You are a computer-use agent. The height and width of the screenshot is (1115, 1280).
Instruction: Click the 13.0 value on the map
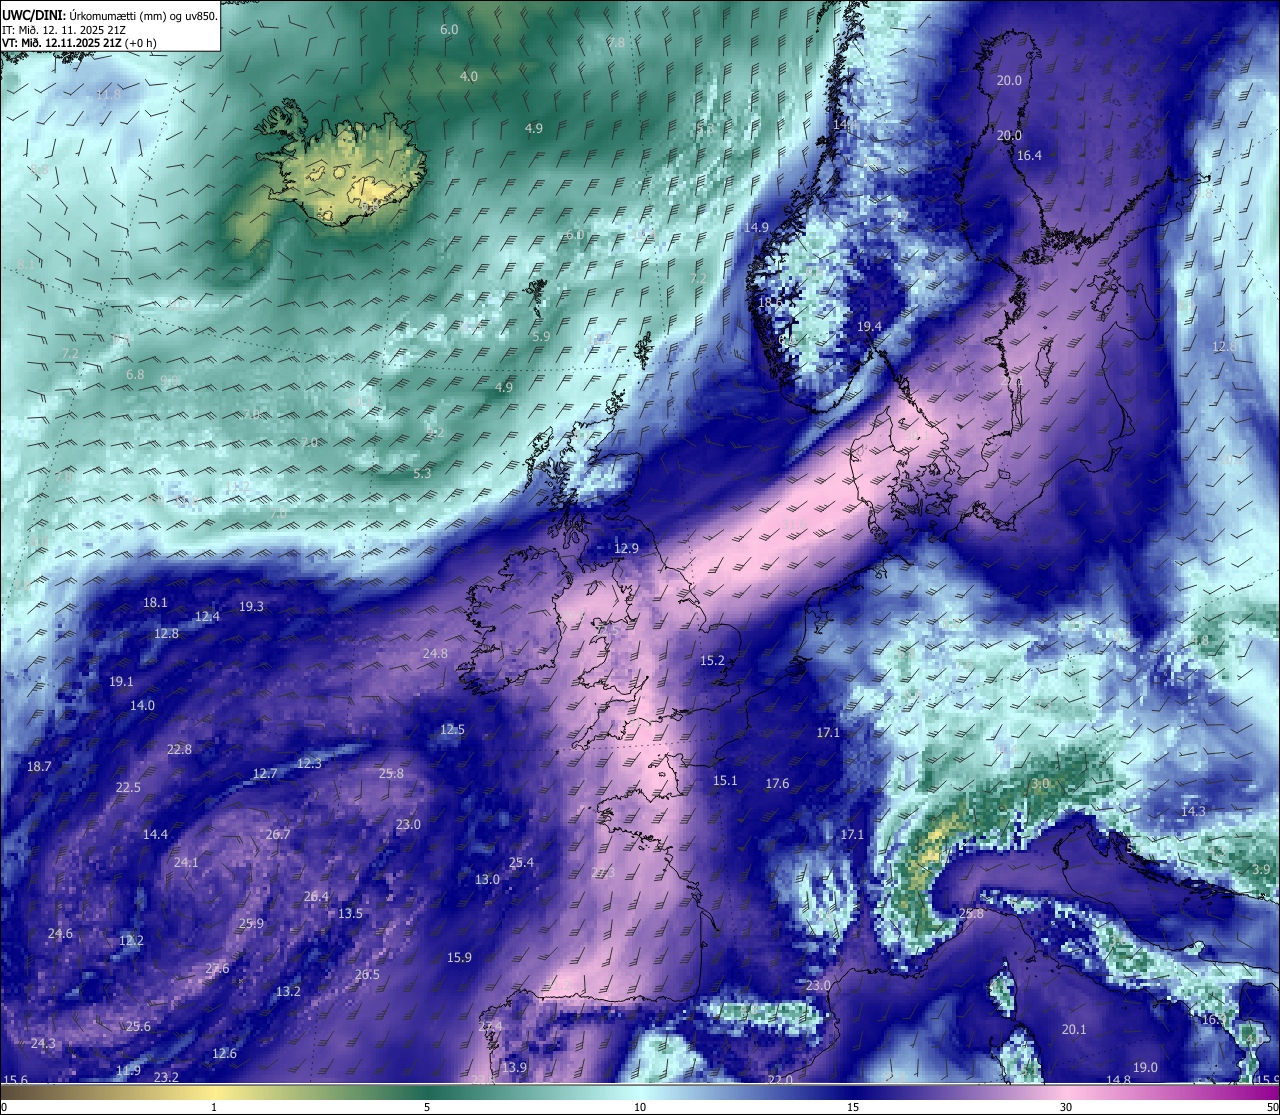pos(487,880)
